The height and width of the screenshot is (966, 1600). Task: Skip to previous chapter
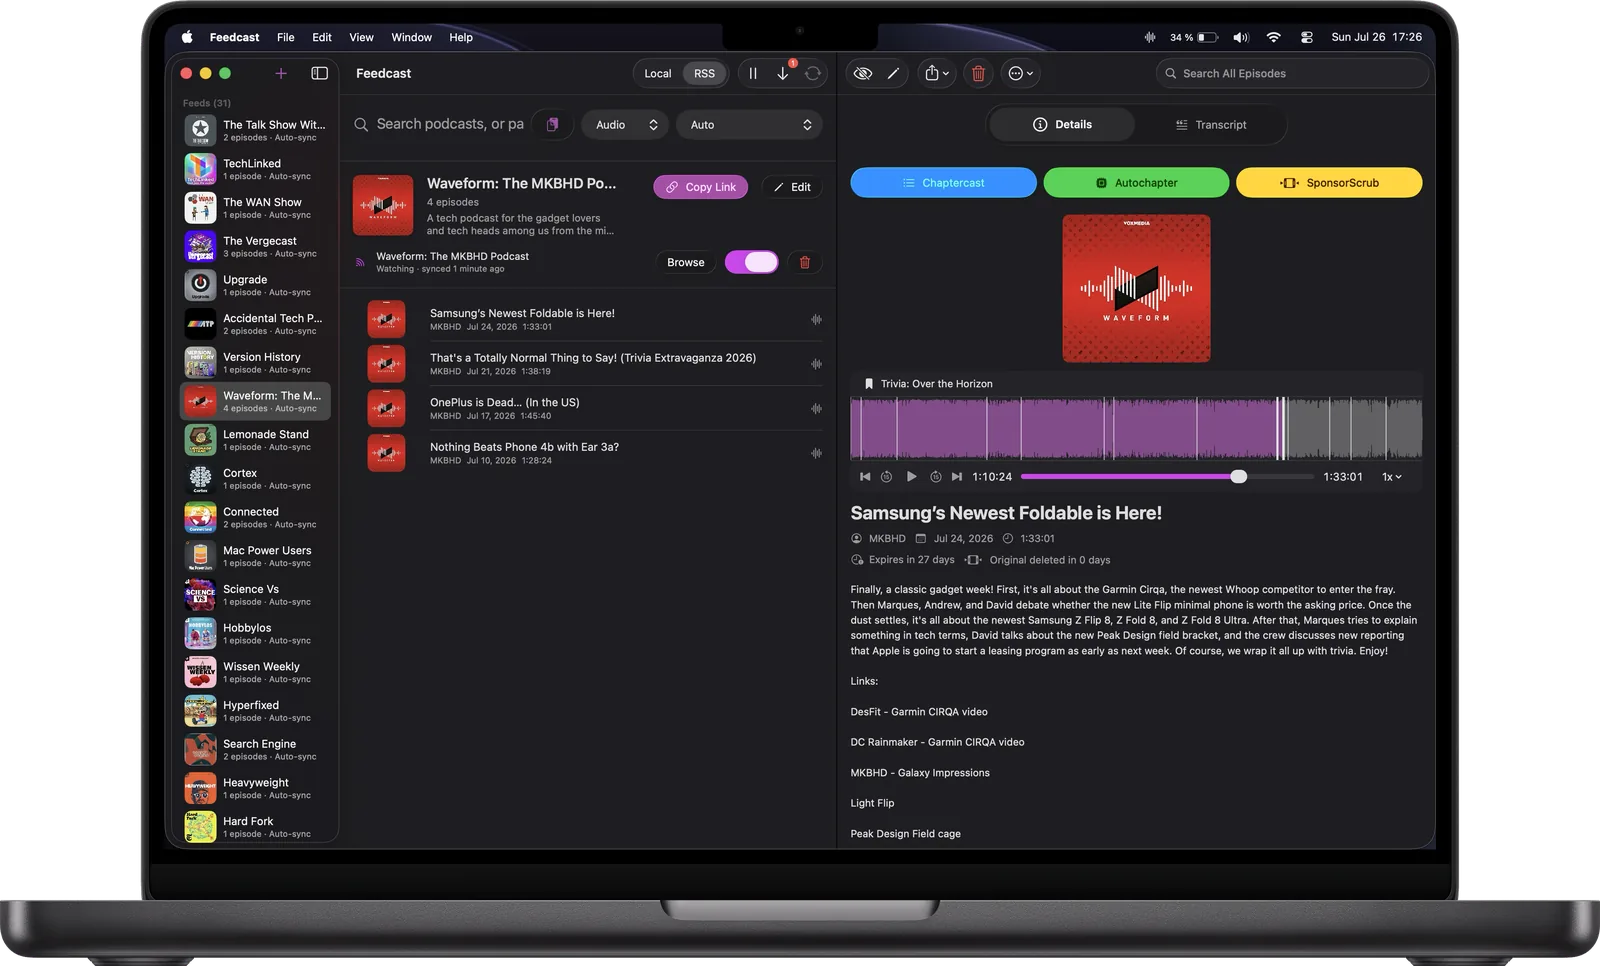pos(865,477)
